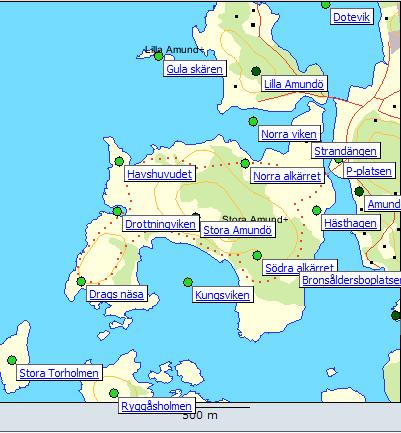The height and width of the screenshot is (433, 401).
Task: Click the Södra alkärret green marker
Action: pyautogui.click(x=257, y=256)
